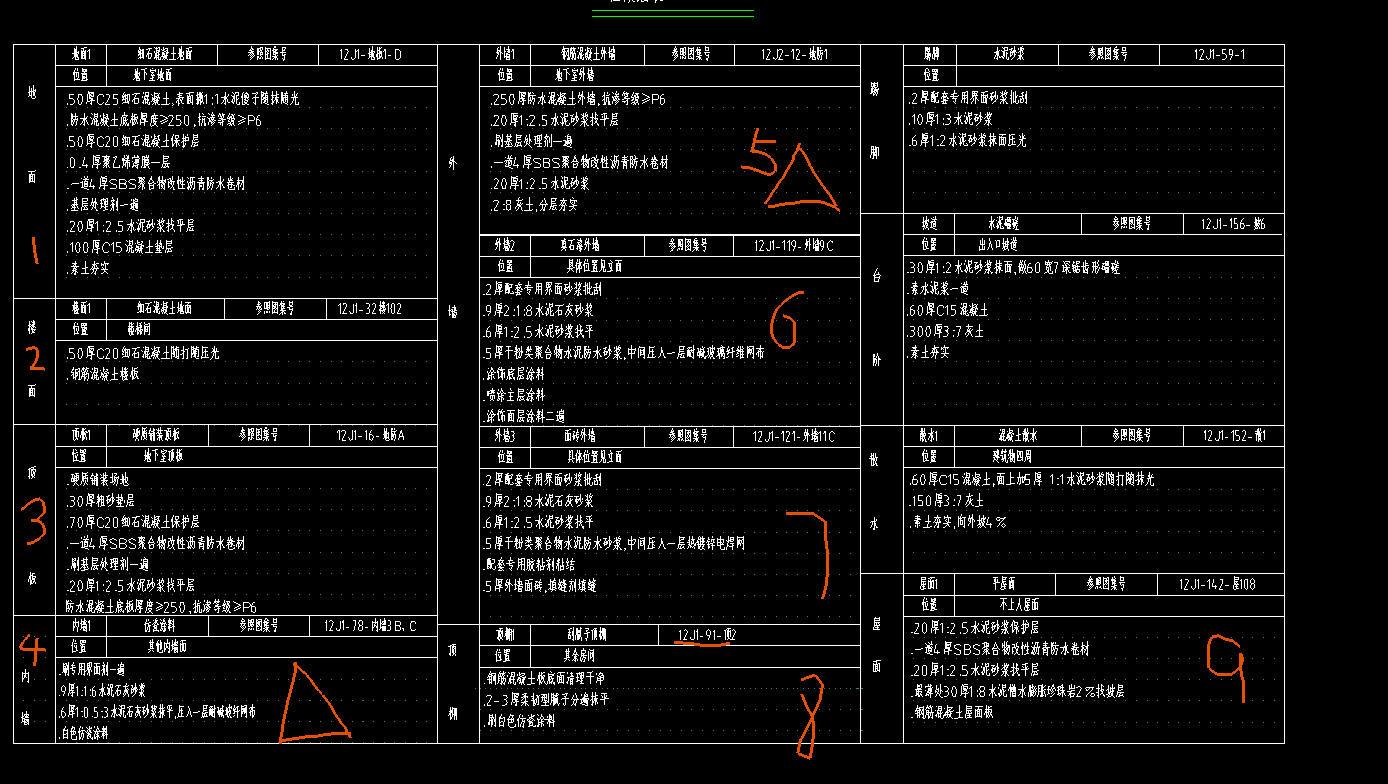The width and height of the screenshot is (1388, 784).
Task: Select the line "50厚C20细石混凝土随打随压光"
Action: 143,353
